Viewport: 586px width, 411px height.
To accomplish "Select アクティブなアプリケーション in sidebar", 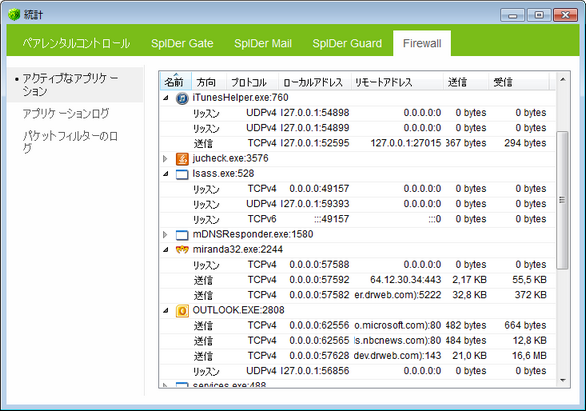I will point(75,85).
